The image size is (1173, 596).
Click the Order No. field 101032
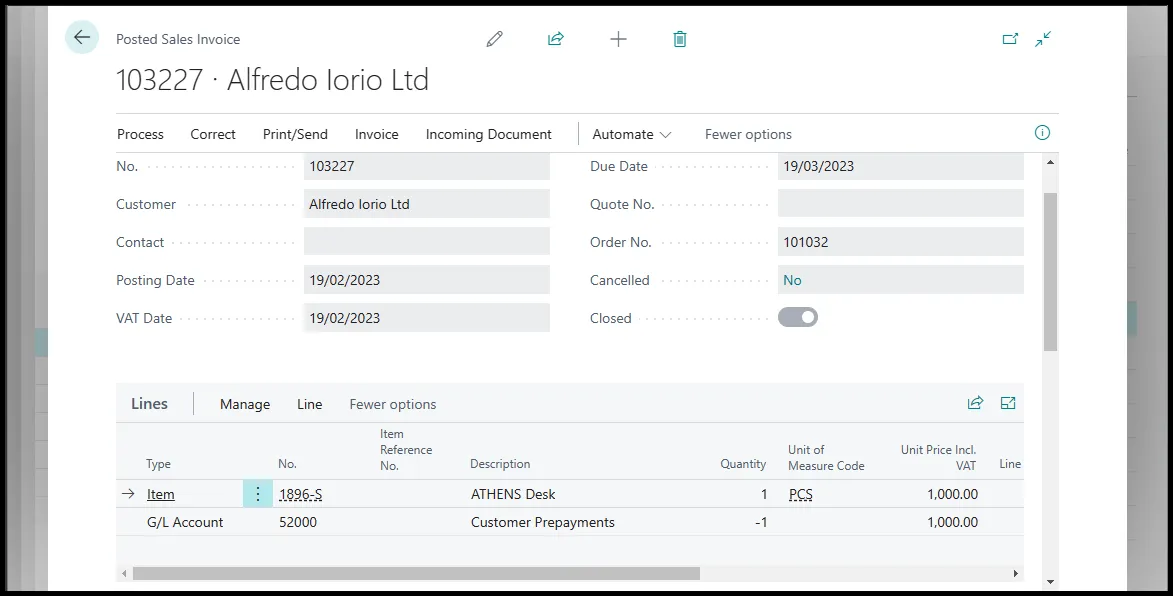[x=901, y=242]
